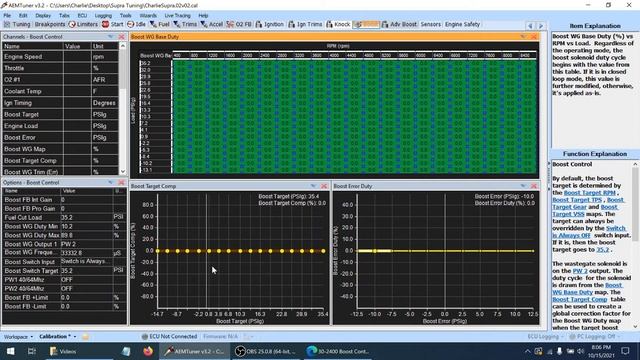Switch to the Ignition tab

pos(269,24)
